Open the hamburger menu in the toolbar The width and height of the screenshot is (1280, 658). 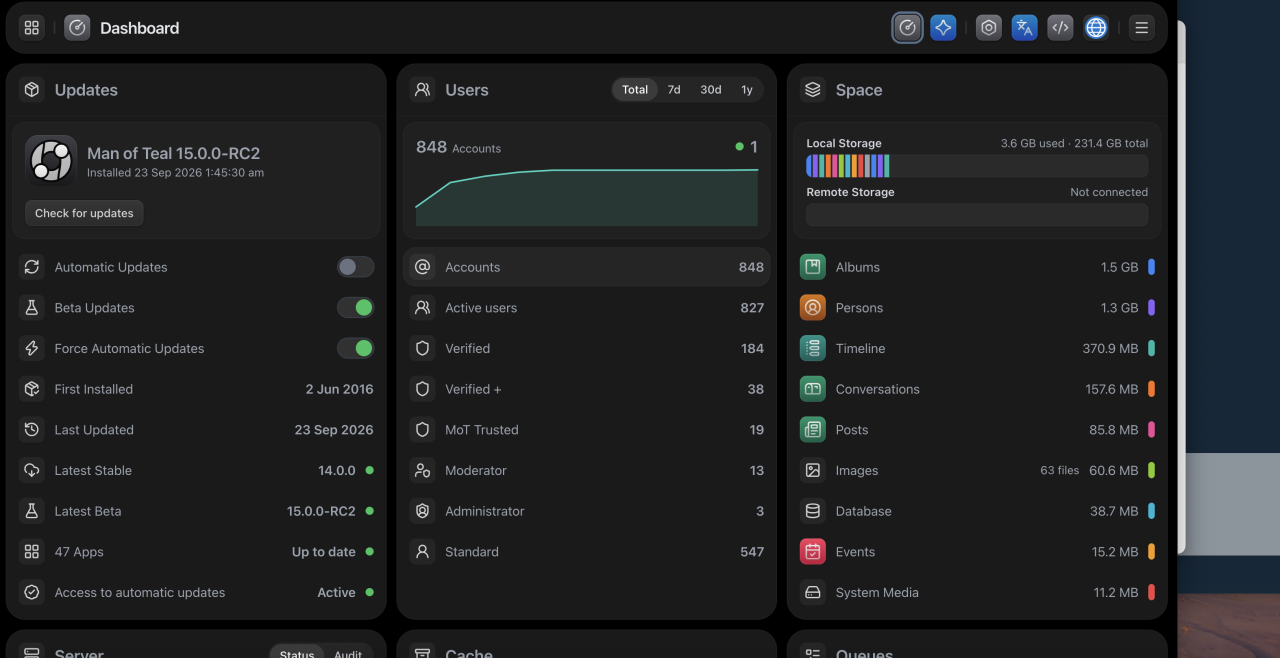(x=1141, y=28)
